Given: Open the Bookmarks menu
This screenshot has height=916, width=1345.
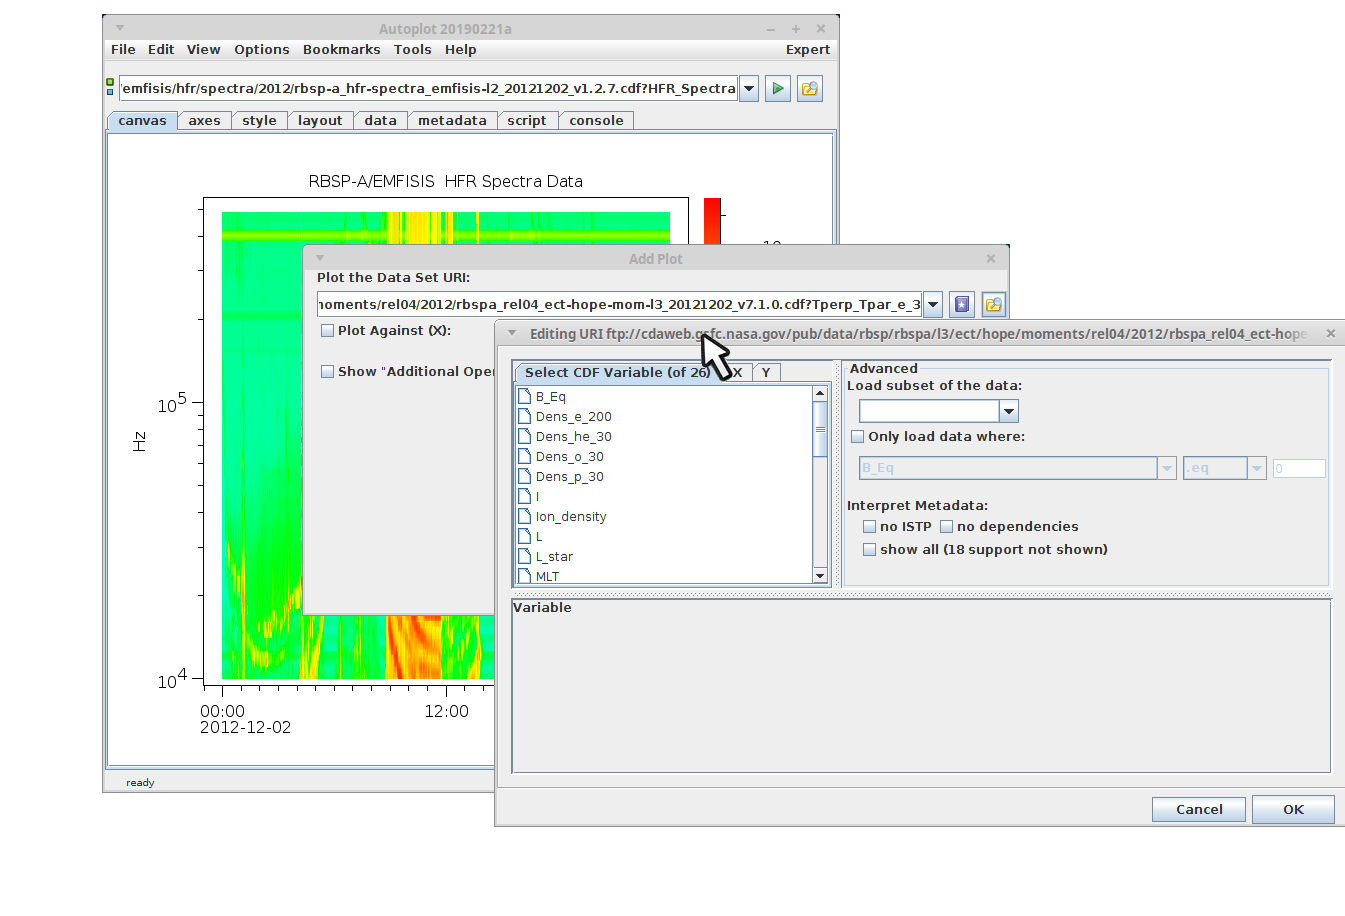Looking at the screenshot, I should pos(341,50).
